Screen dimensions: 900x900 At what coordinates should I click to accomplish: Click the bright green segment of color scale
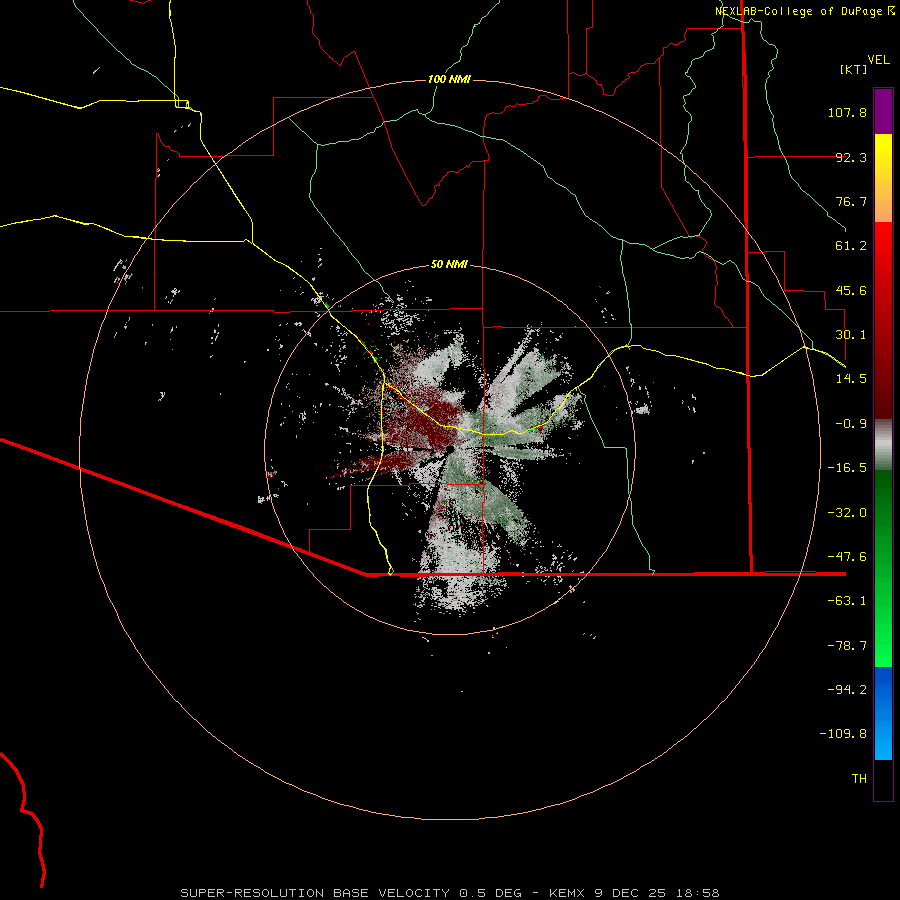click(x=883, y=568)
